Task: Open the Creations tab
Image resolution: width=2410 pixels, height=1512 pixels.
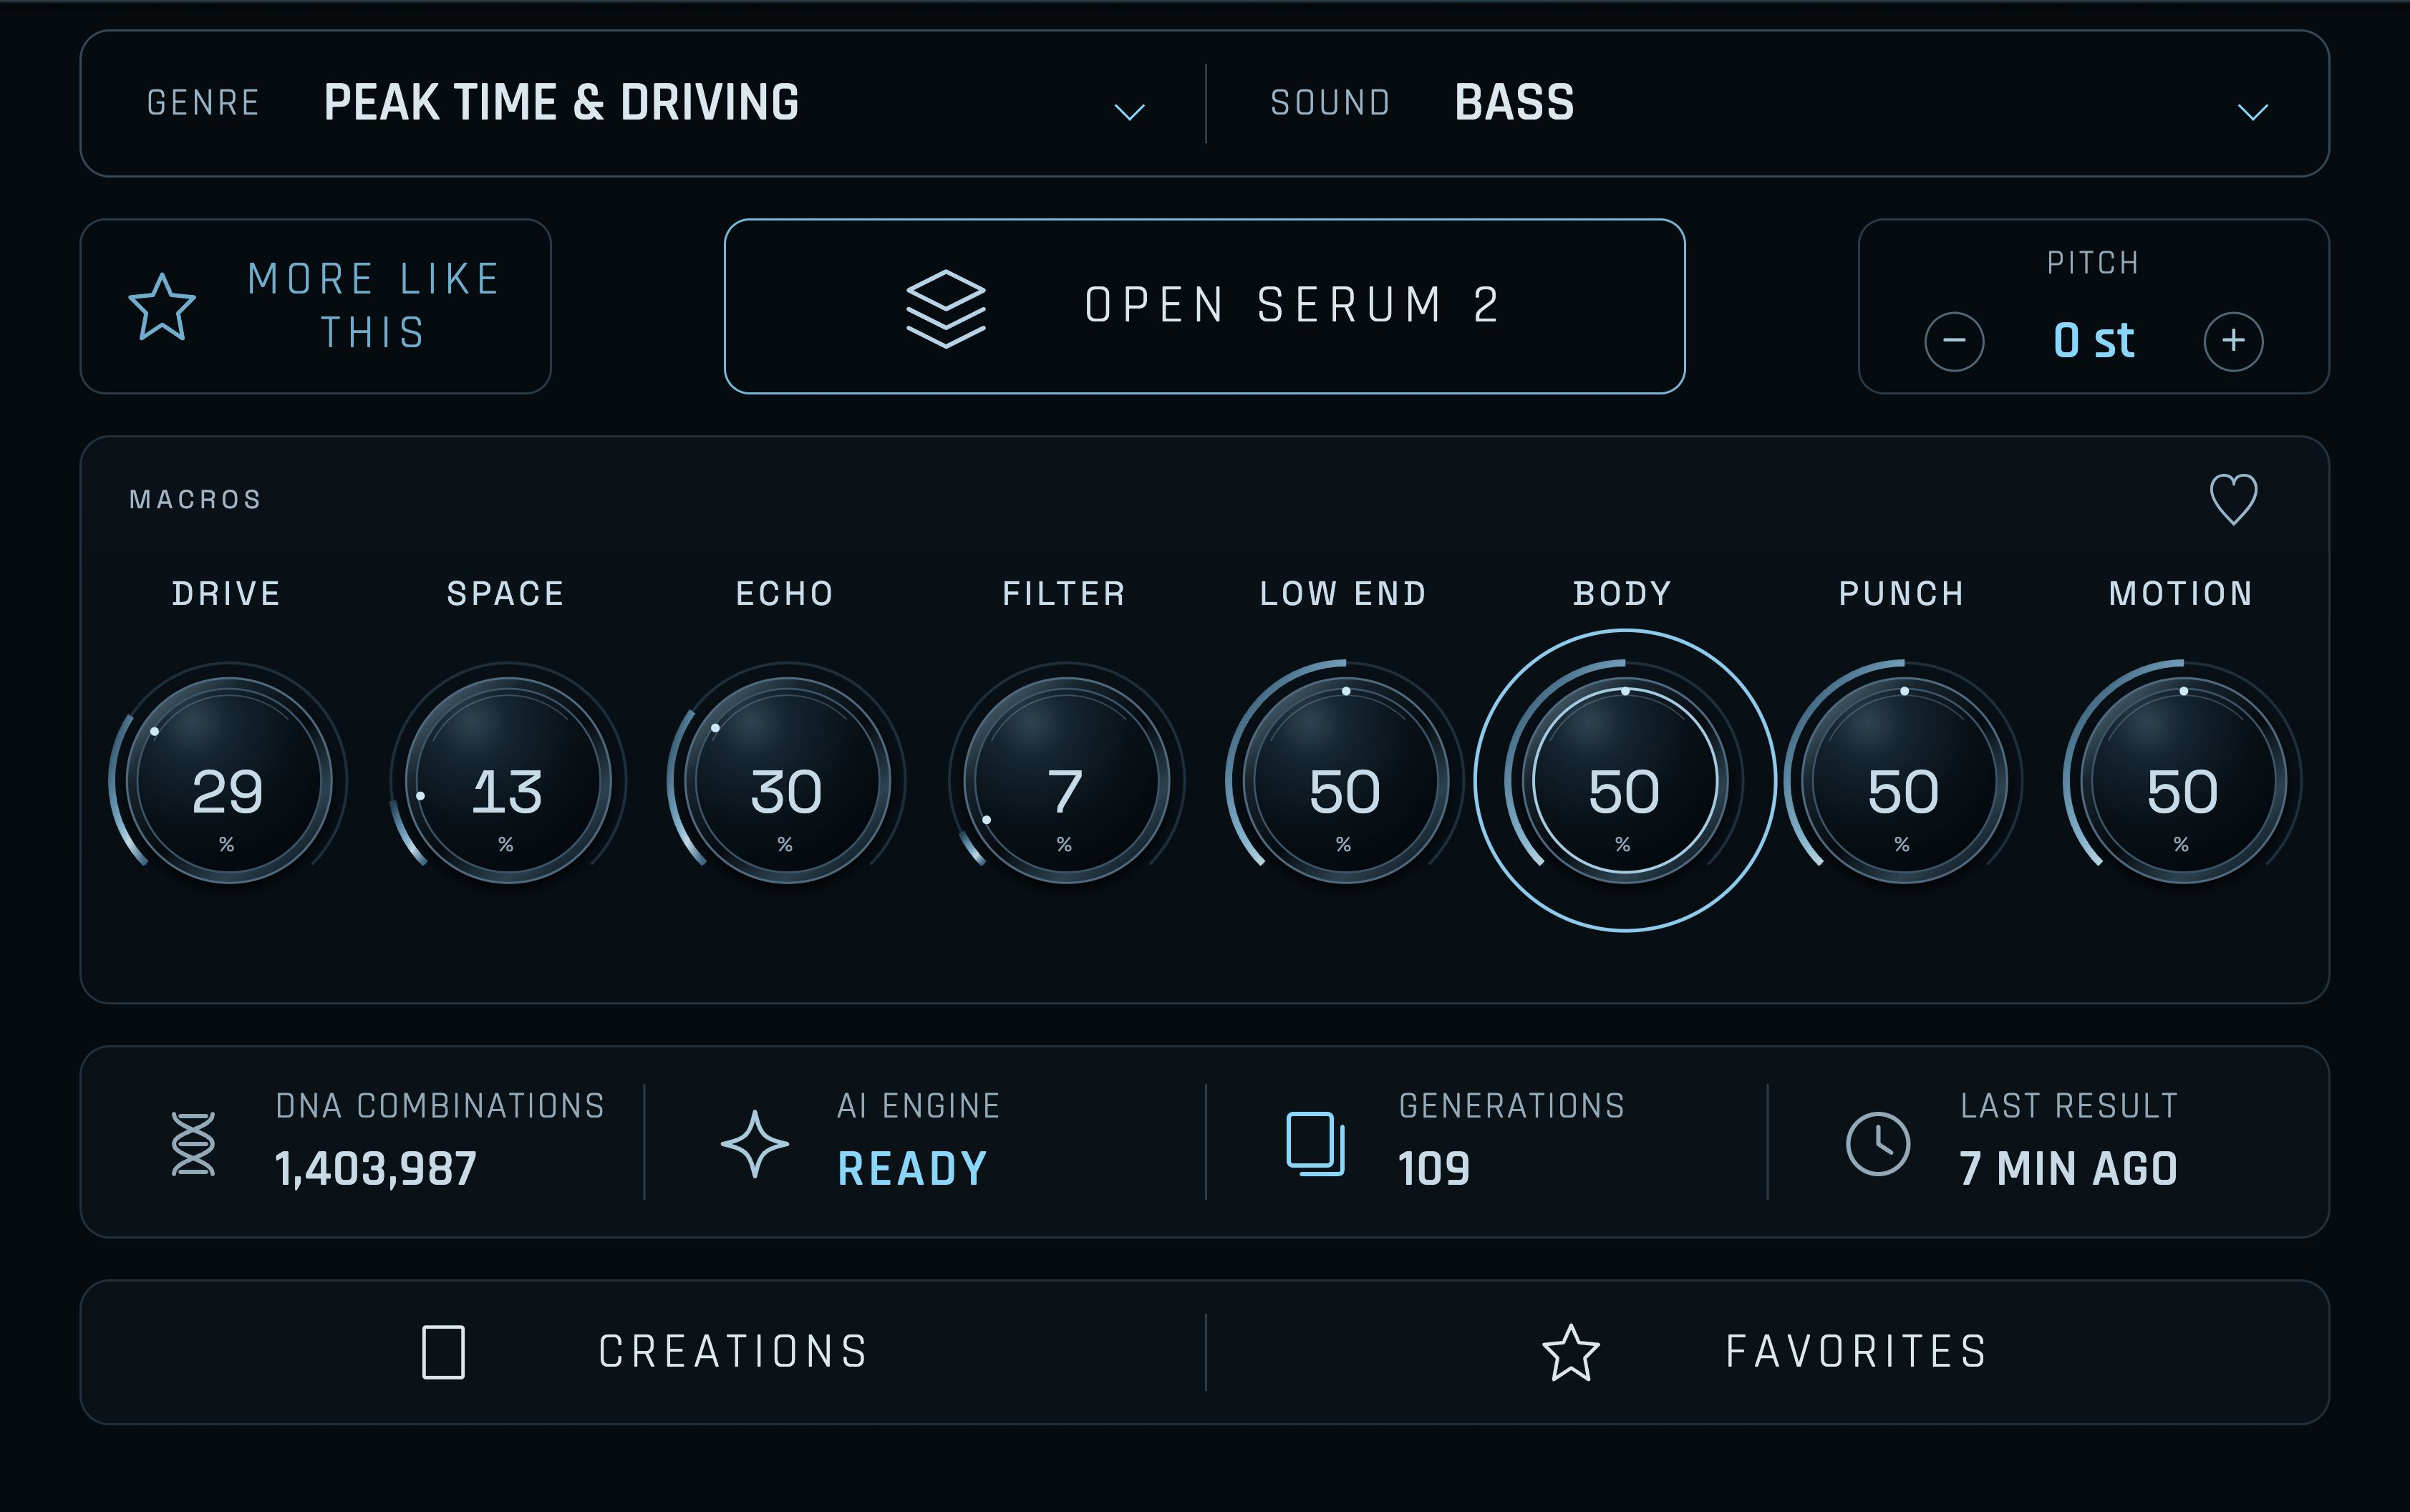Action: (643, 1352)
